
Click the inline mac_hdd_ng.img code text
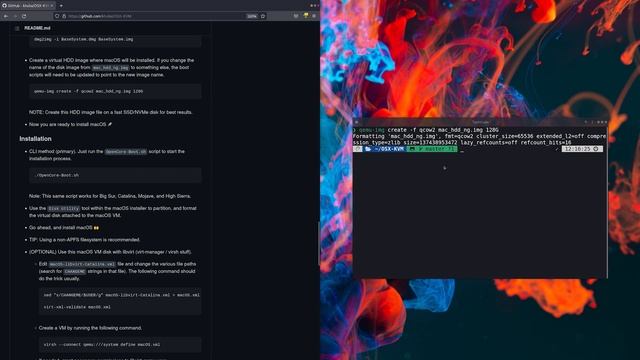click(110, 68)
